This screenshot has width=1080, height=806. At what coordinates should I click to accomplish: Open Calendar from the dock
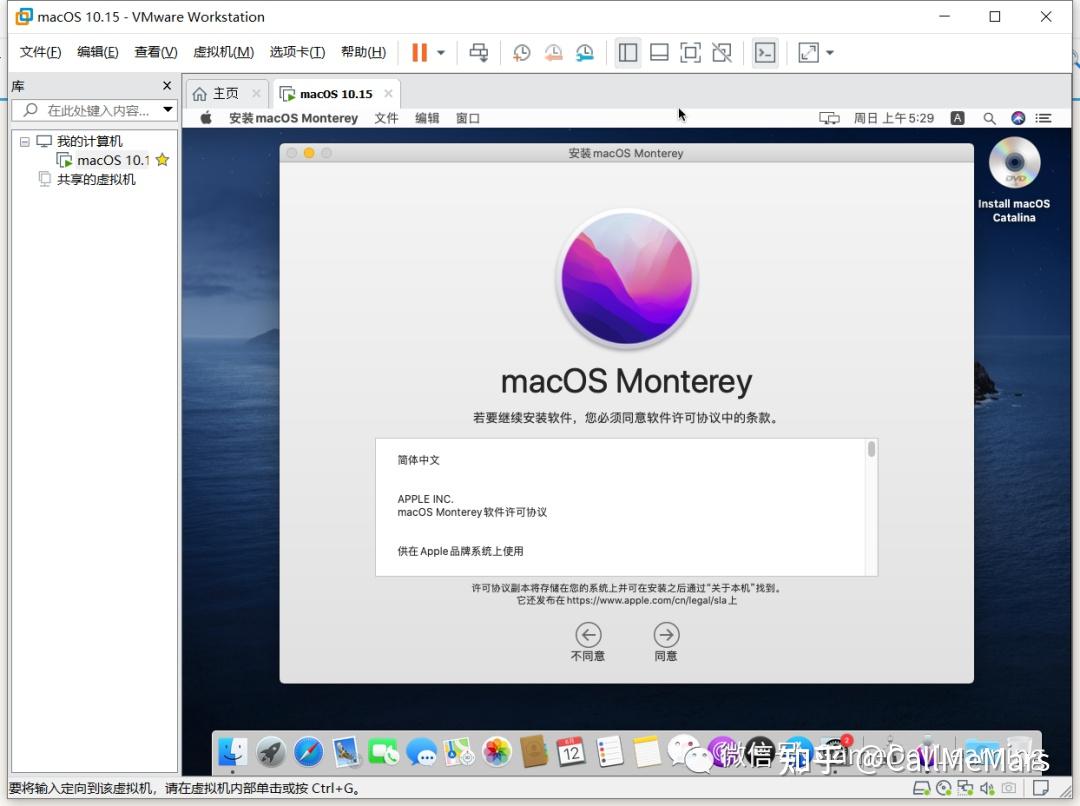(571, 752)
